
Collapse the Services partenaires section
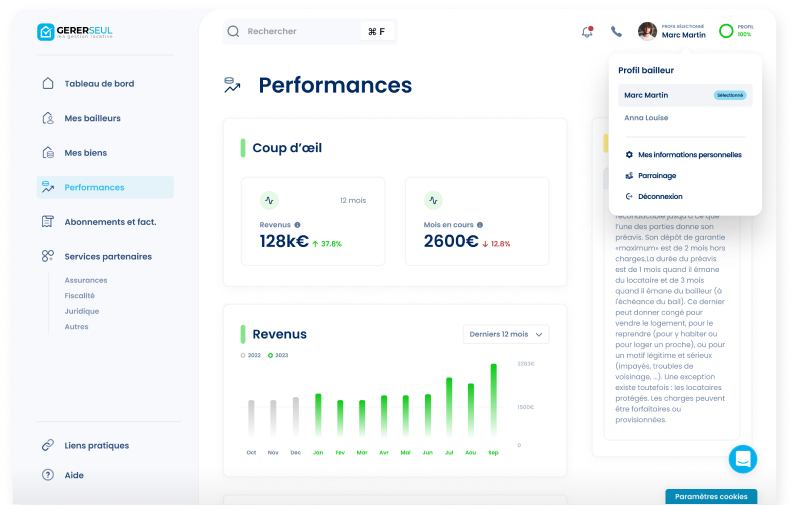pos(108,257)
